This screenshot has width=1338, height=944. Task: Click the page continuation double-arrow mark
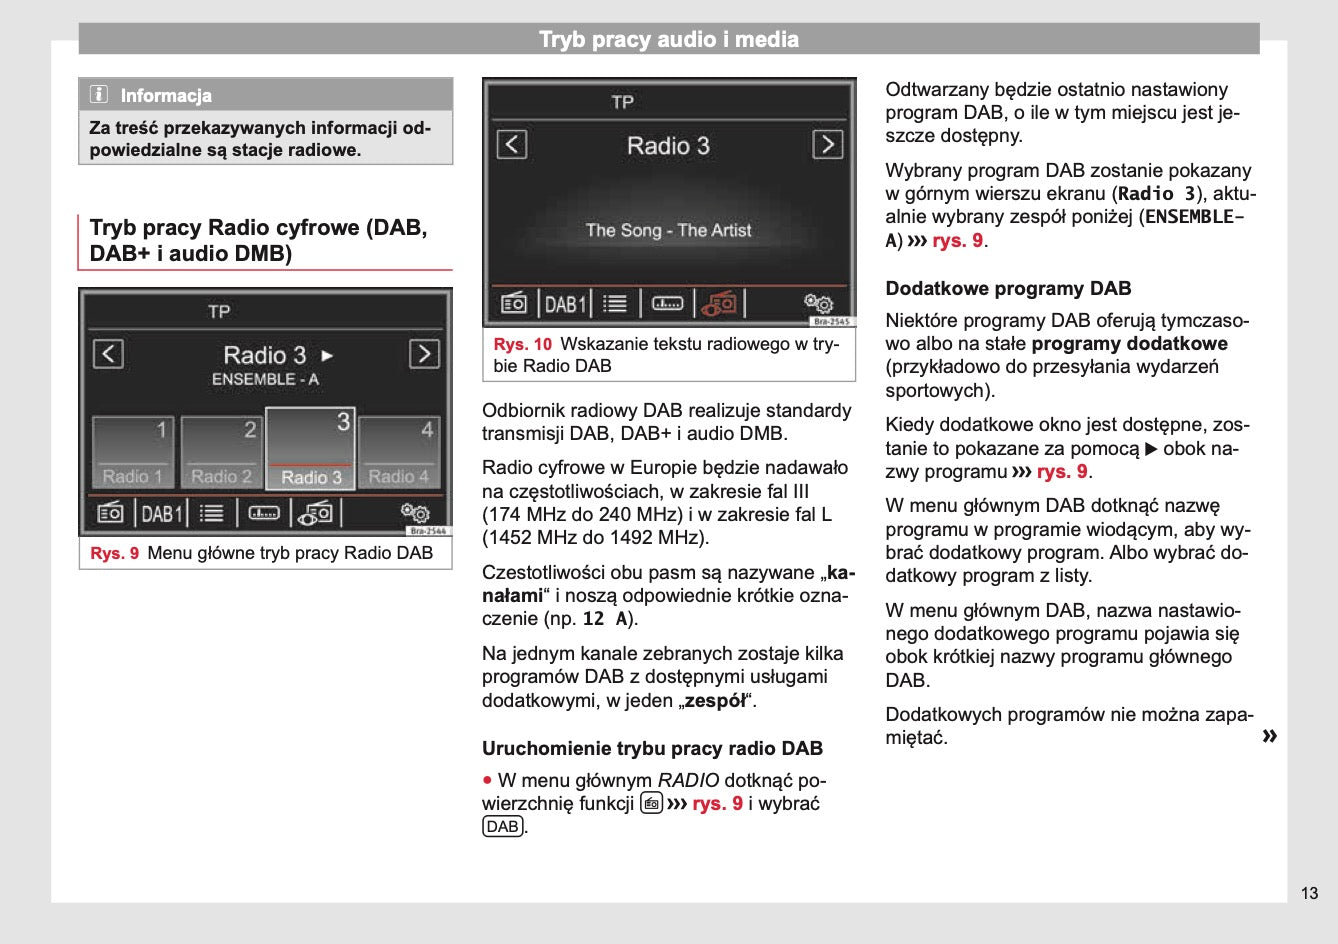click(x=1269, y=737)
